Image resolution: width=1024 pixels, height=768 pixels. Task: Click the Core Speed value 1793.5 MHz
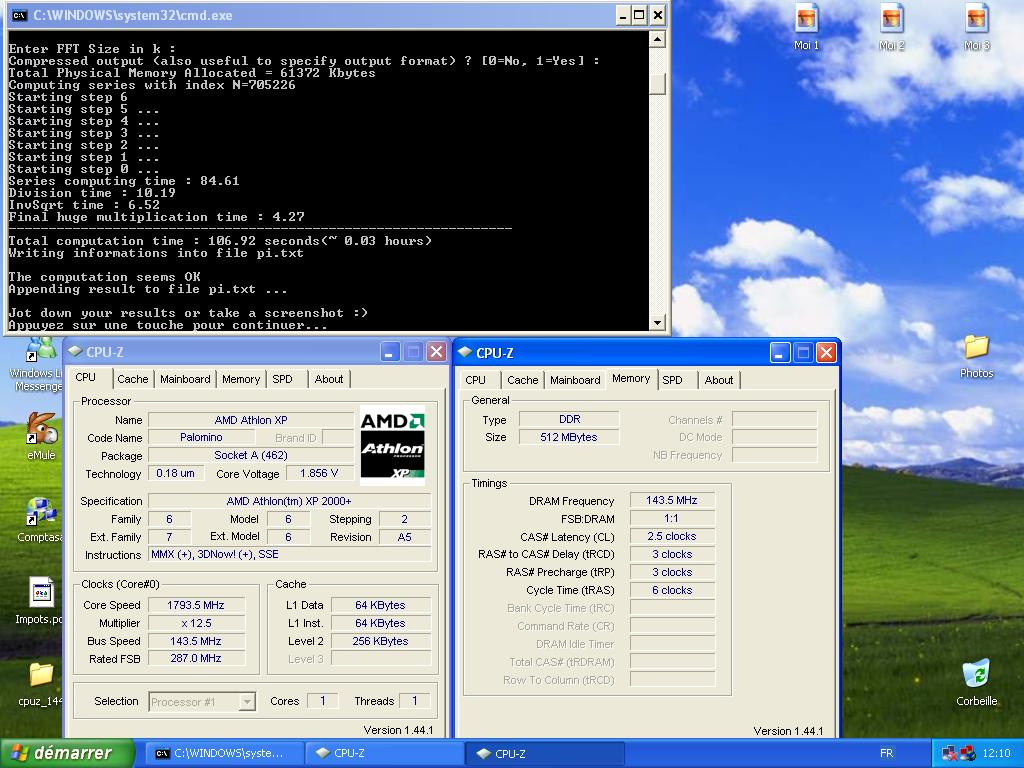click(x=196, y=605)
